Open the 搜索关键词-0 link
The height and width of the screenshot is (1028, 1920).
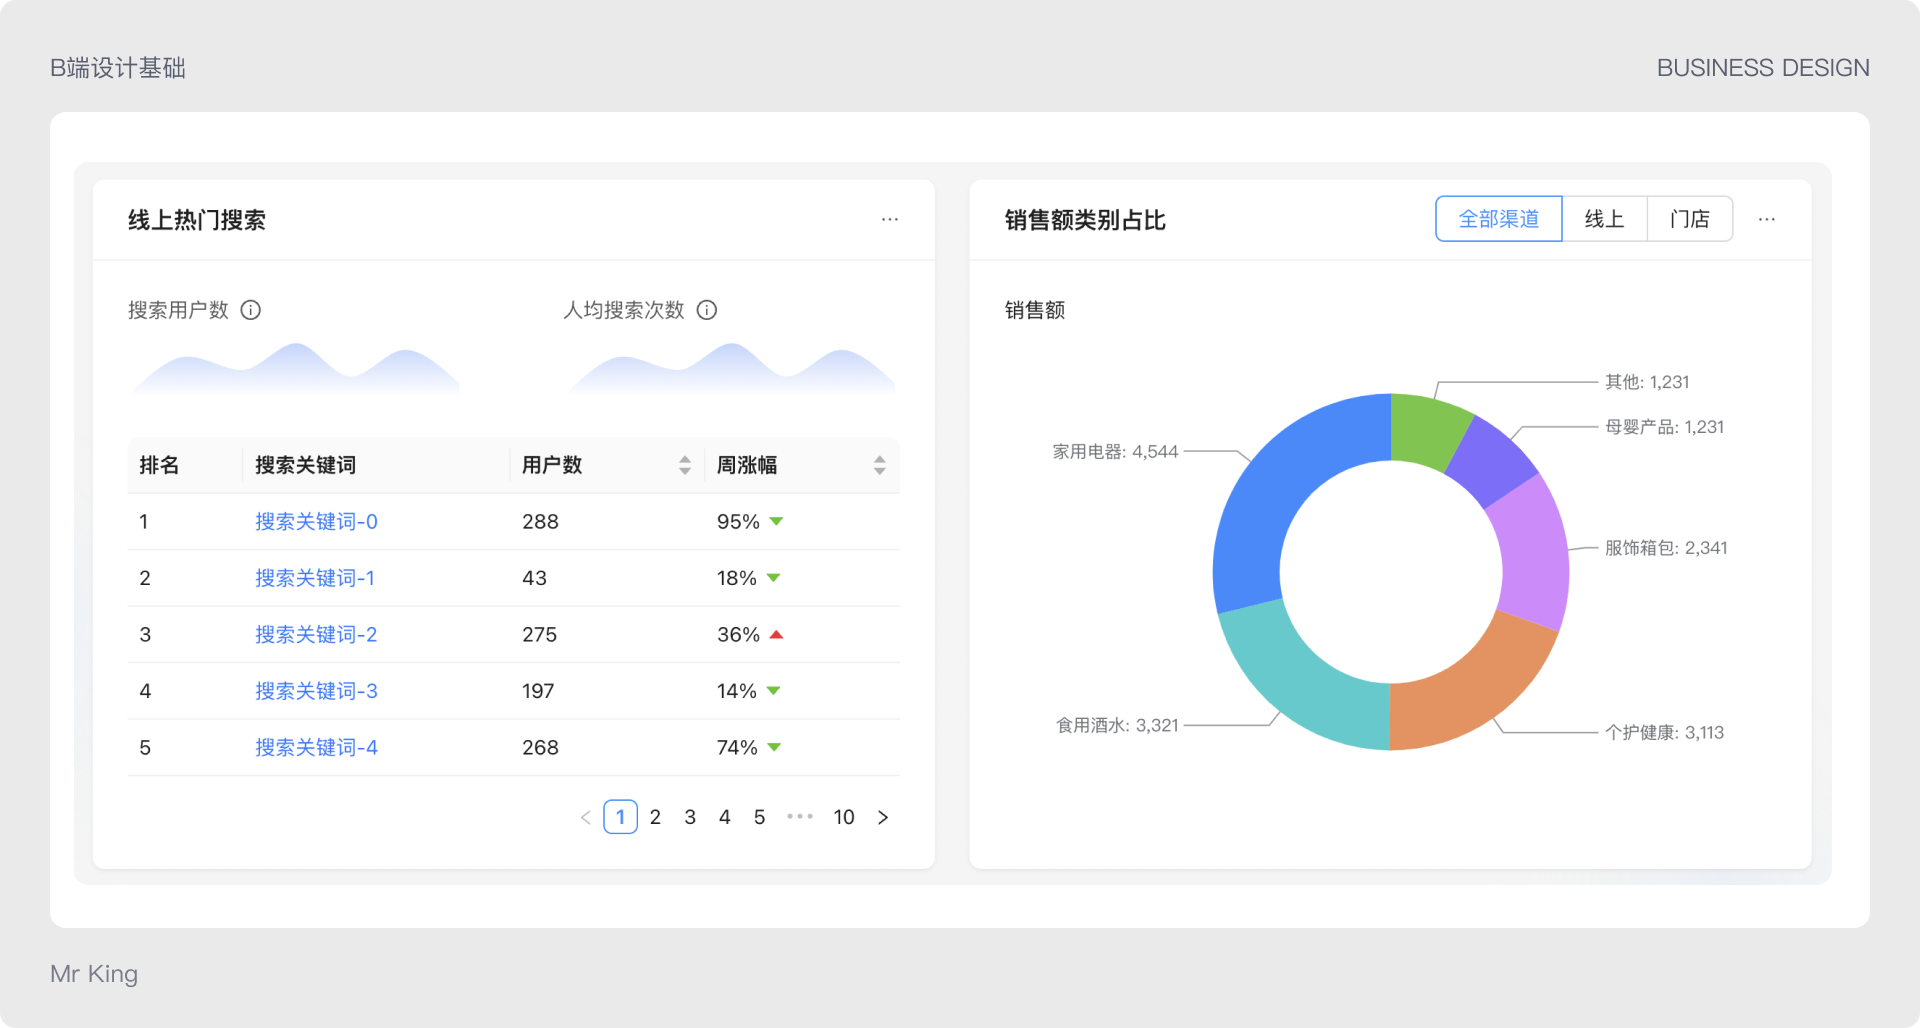[x=316, y=522]
